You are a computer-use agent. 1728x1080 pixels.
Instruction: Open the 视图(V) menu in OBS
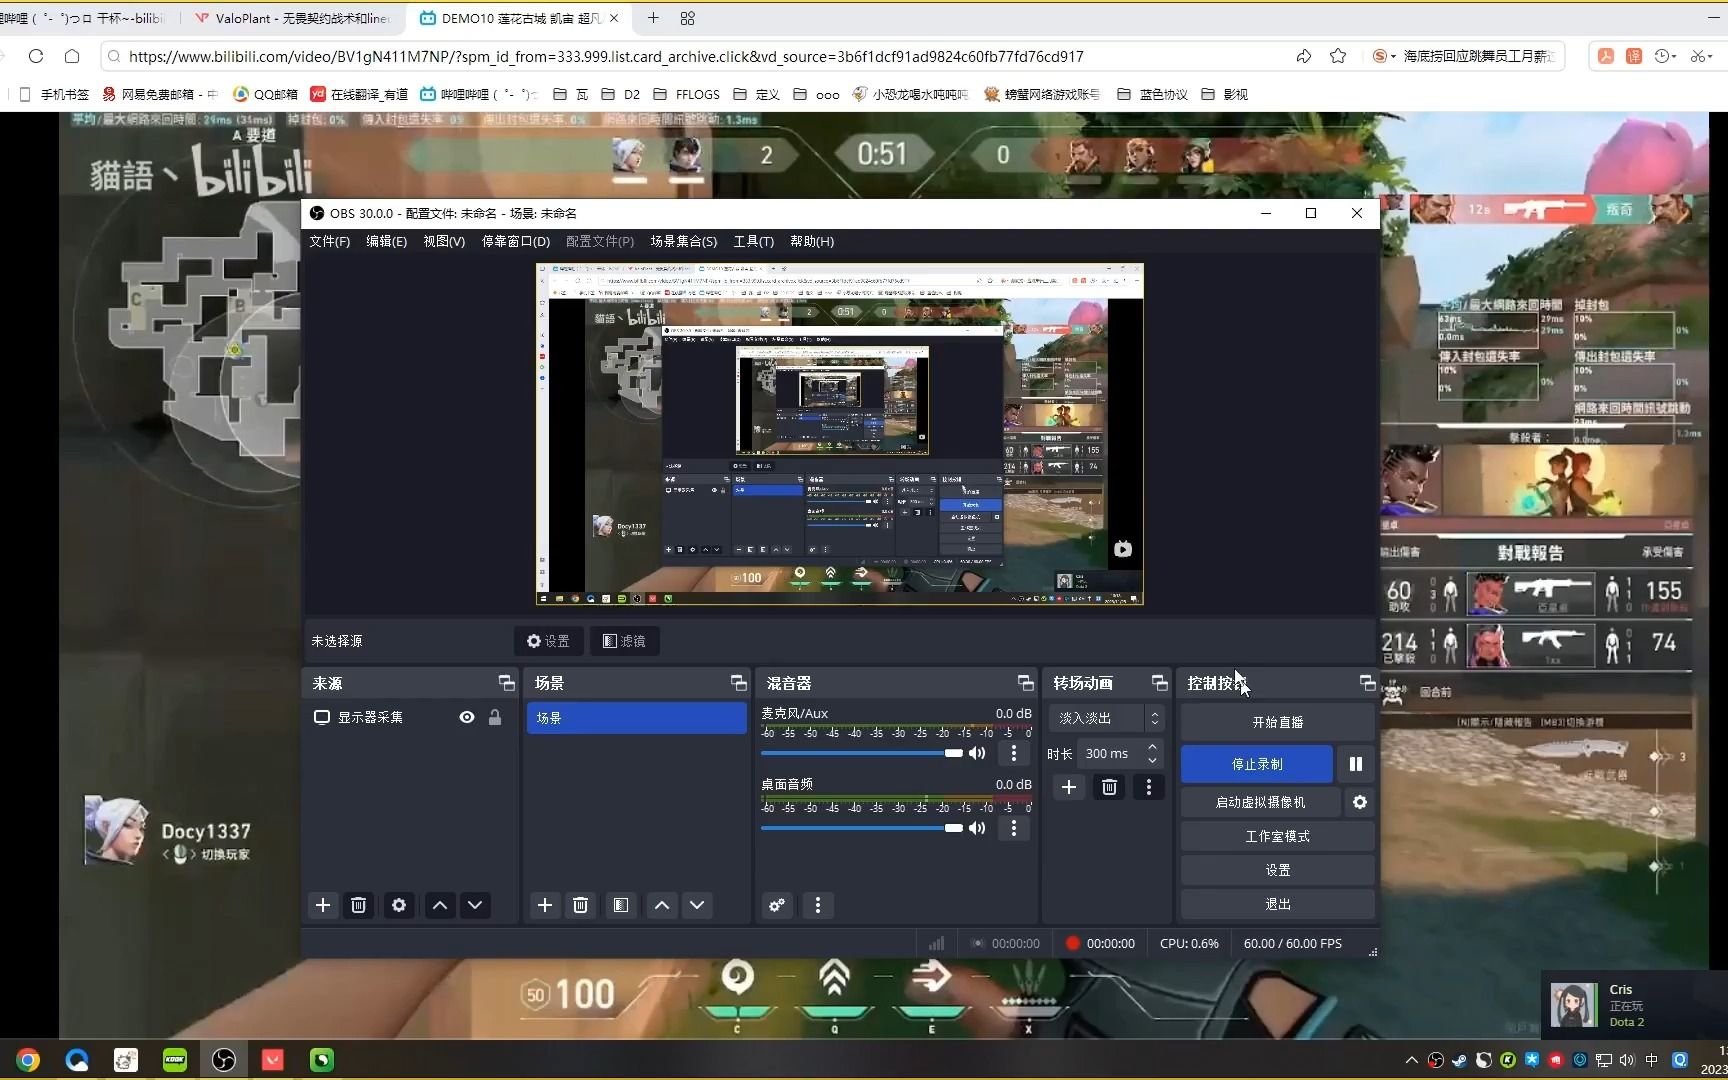(444, 241)
